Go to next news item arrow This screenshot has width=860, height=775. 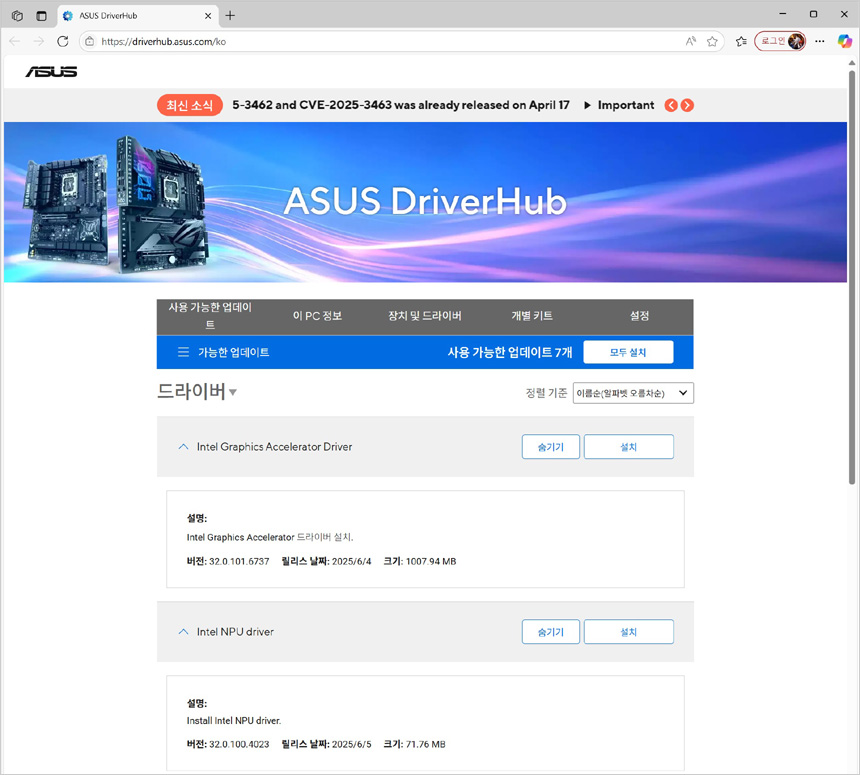point(687,105)
